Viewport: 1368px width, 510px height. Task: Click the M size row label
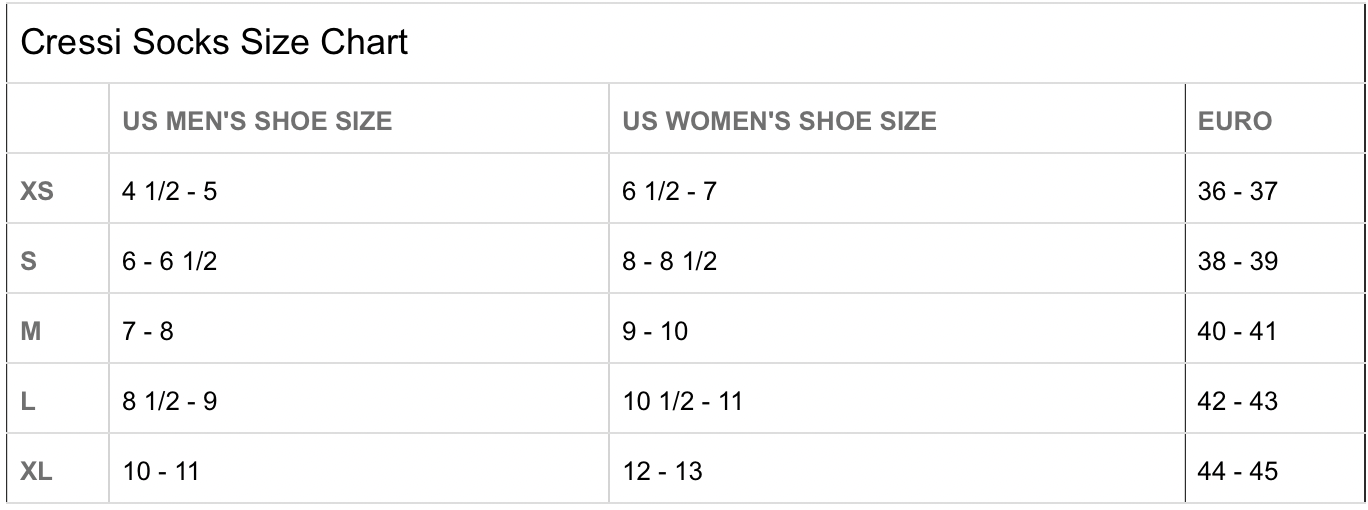[31, 331]
